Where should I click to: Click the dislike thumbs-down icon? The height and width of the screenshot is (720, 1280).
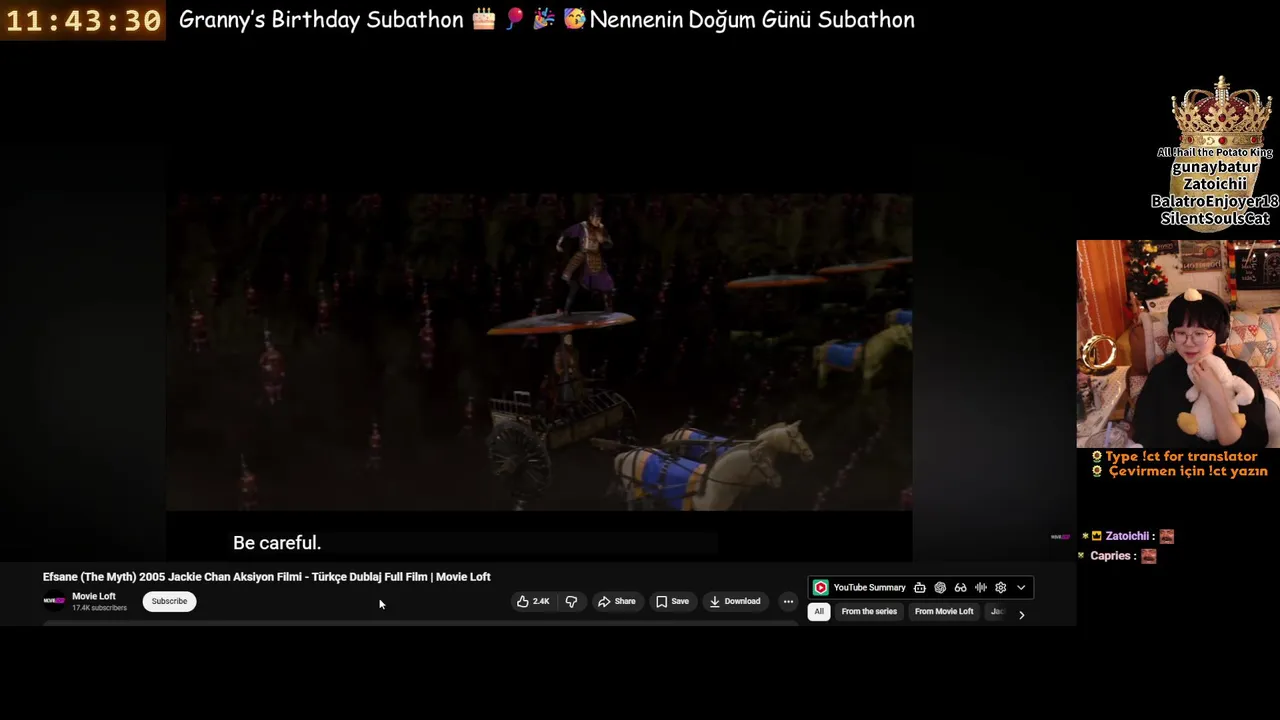tap(571, 601)
